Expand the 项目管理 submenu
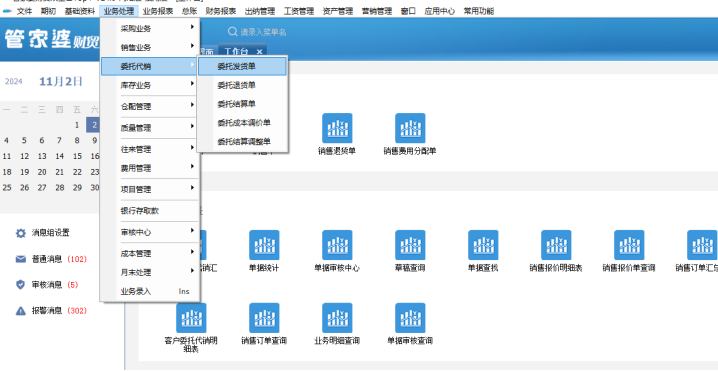 (x=150, y=189)
